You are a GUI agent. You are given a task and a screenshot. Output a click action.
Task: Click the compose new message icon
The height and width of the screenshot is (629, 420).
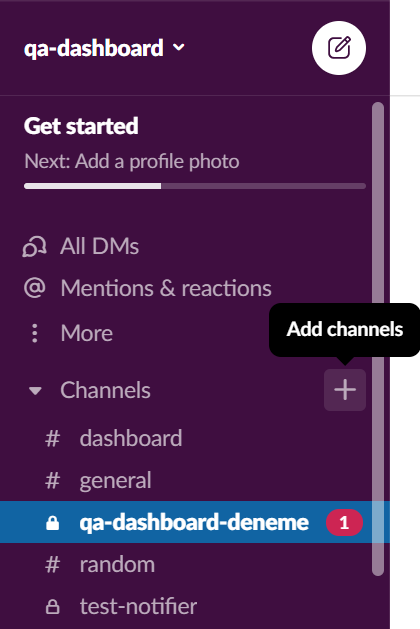[x=339, y=48]
